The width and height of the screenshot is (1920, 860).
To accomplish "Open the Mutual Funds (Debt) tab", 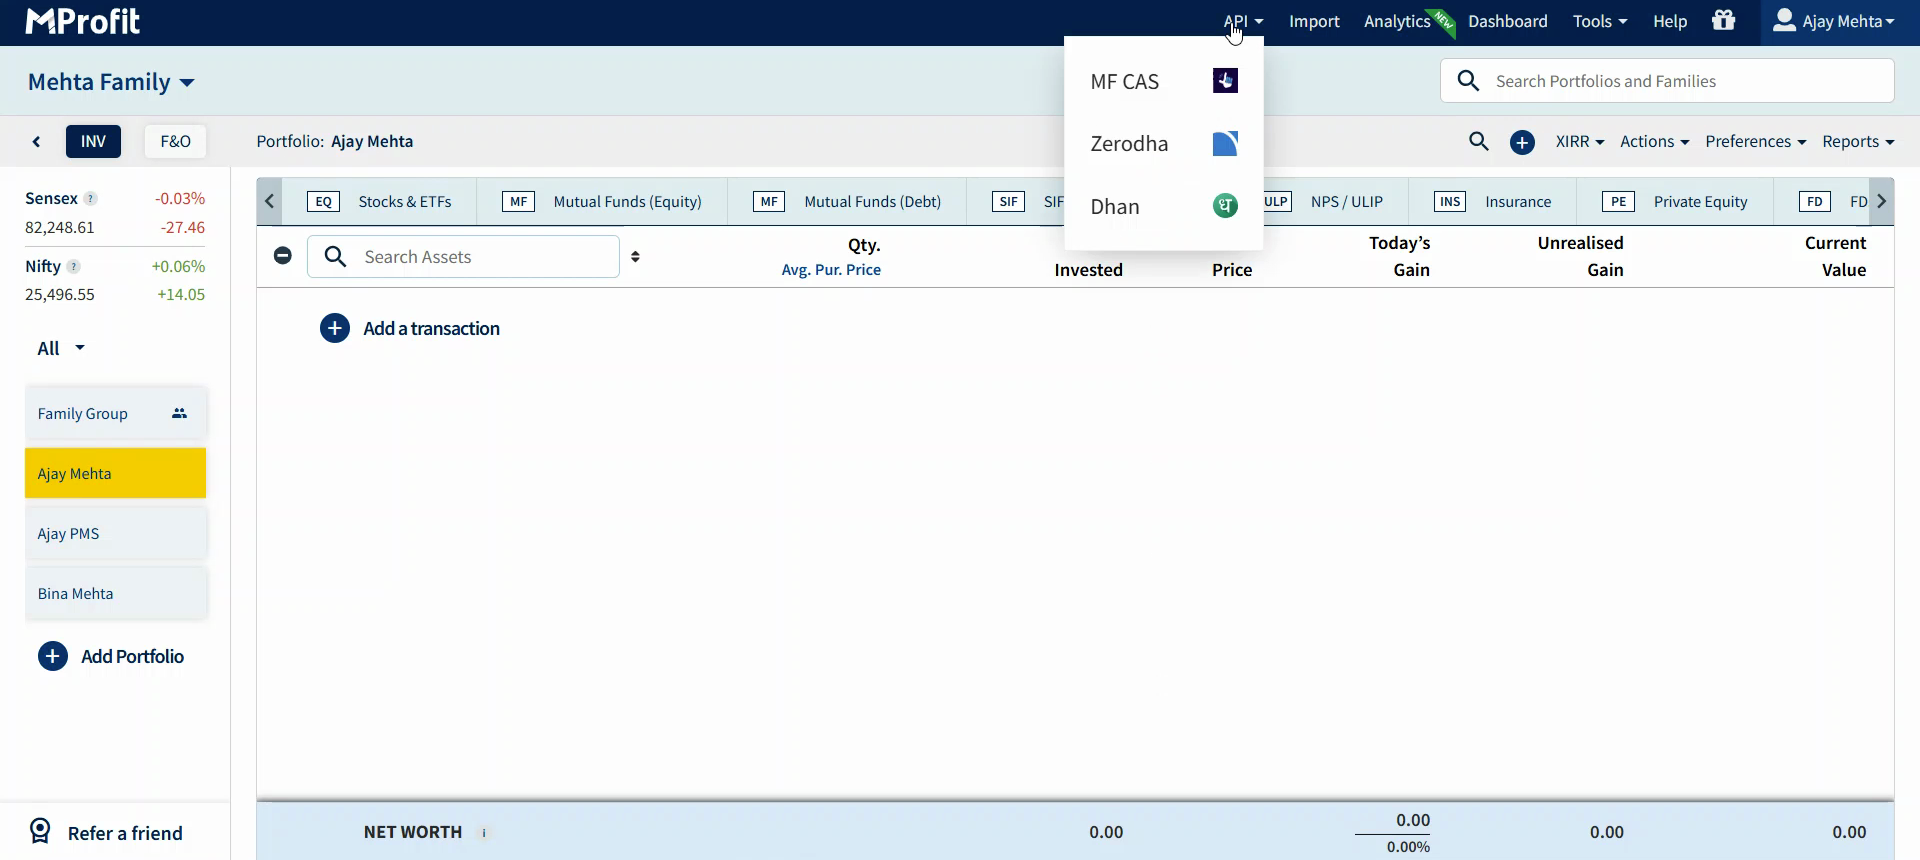I will click(x=847, y=202).
